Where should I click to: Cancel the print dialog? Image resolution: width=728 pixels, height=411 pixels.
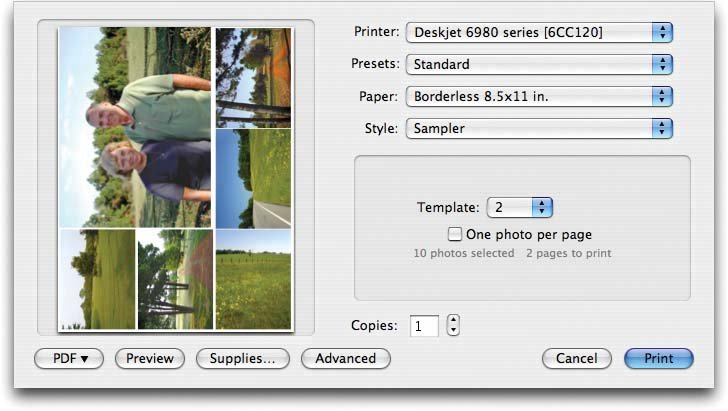tap(576, 358)
